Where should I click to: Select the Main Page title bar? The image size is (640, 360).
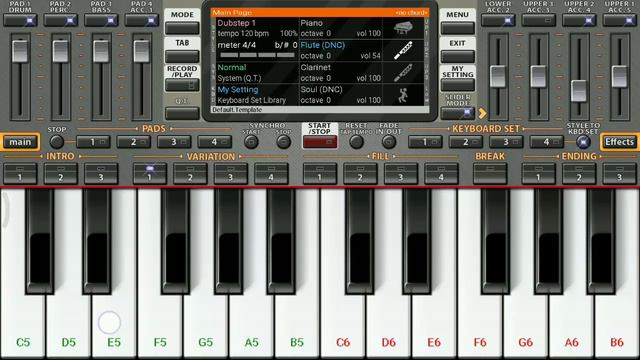click(320, 13)
